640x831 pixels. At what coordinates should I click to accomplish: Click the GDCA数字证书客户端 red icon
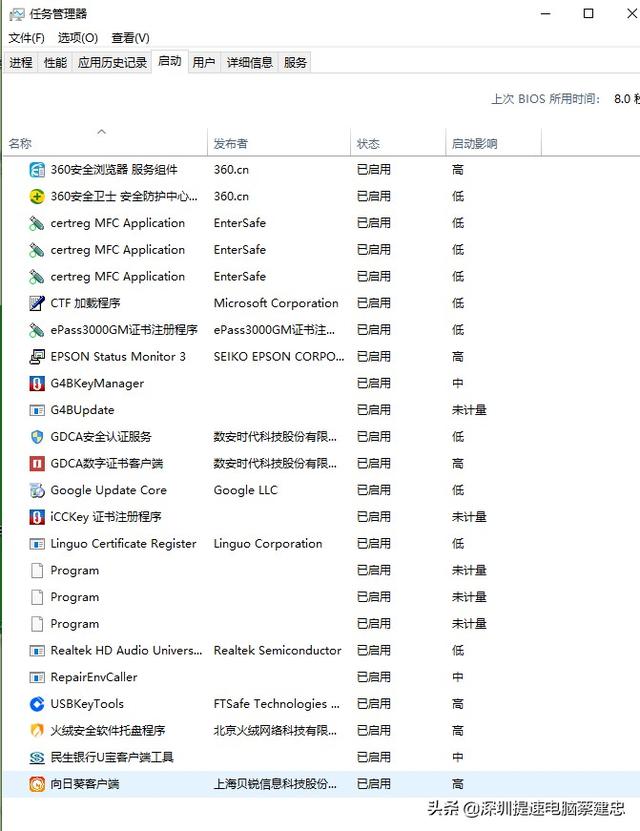[37, 464]
